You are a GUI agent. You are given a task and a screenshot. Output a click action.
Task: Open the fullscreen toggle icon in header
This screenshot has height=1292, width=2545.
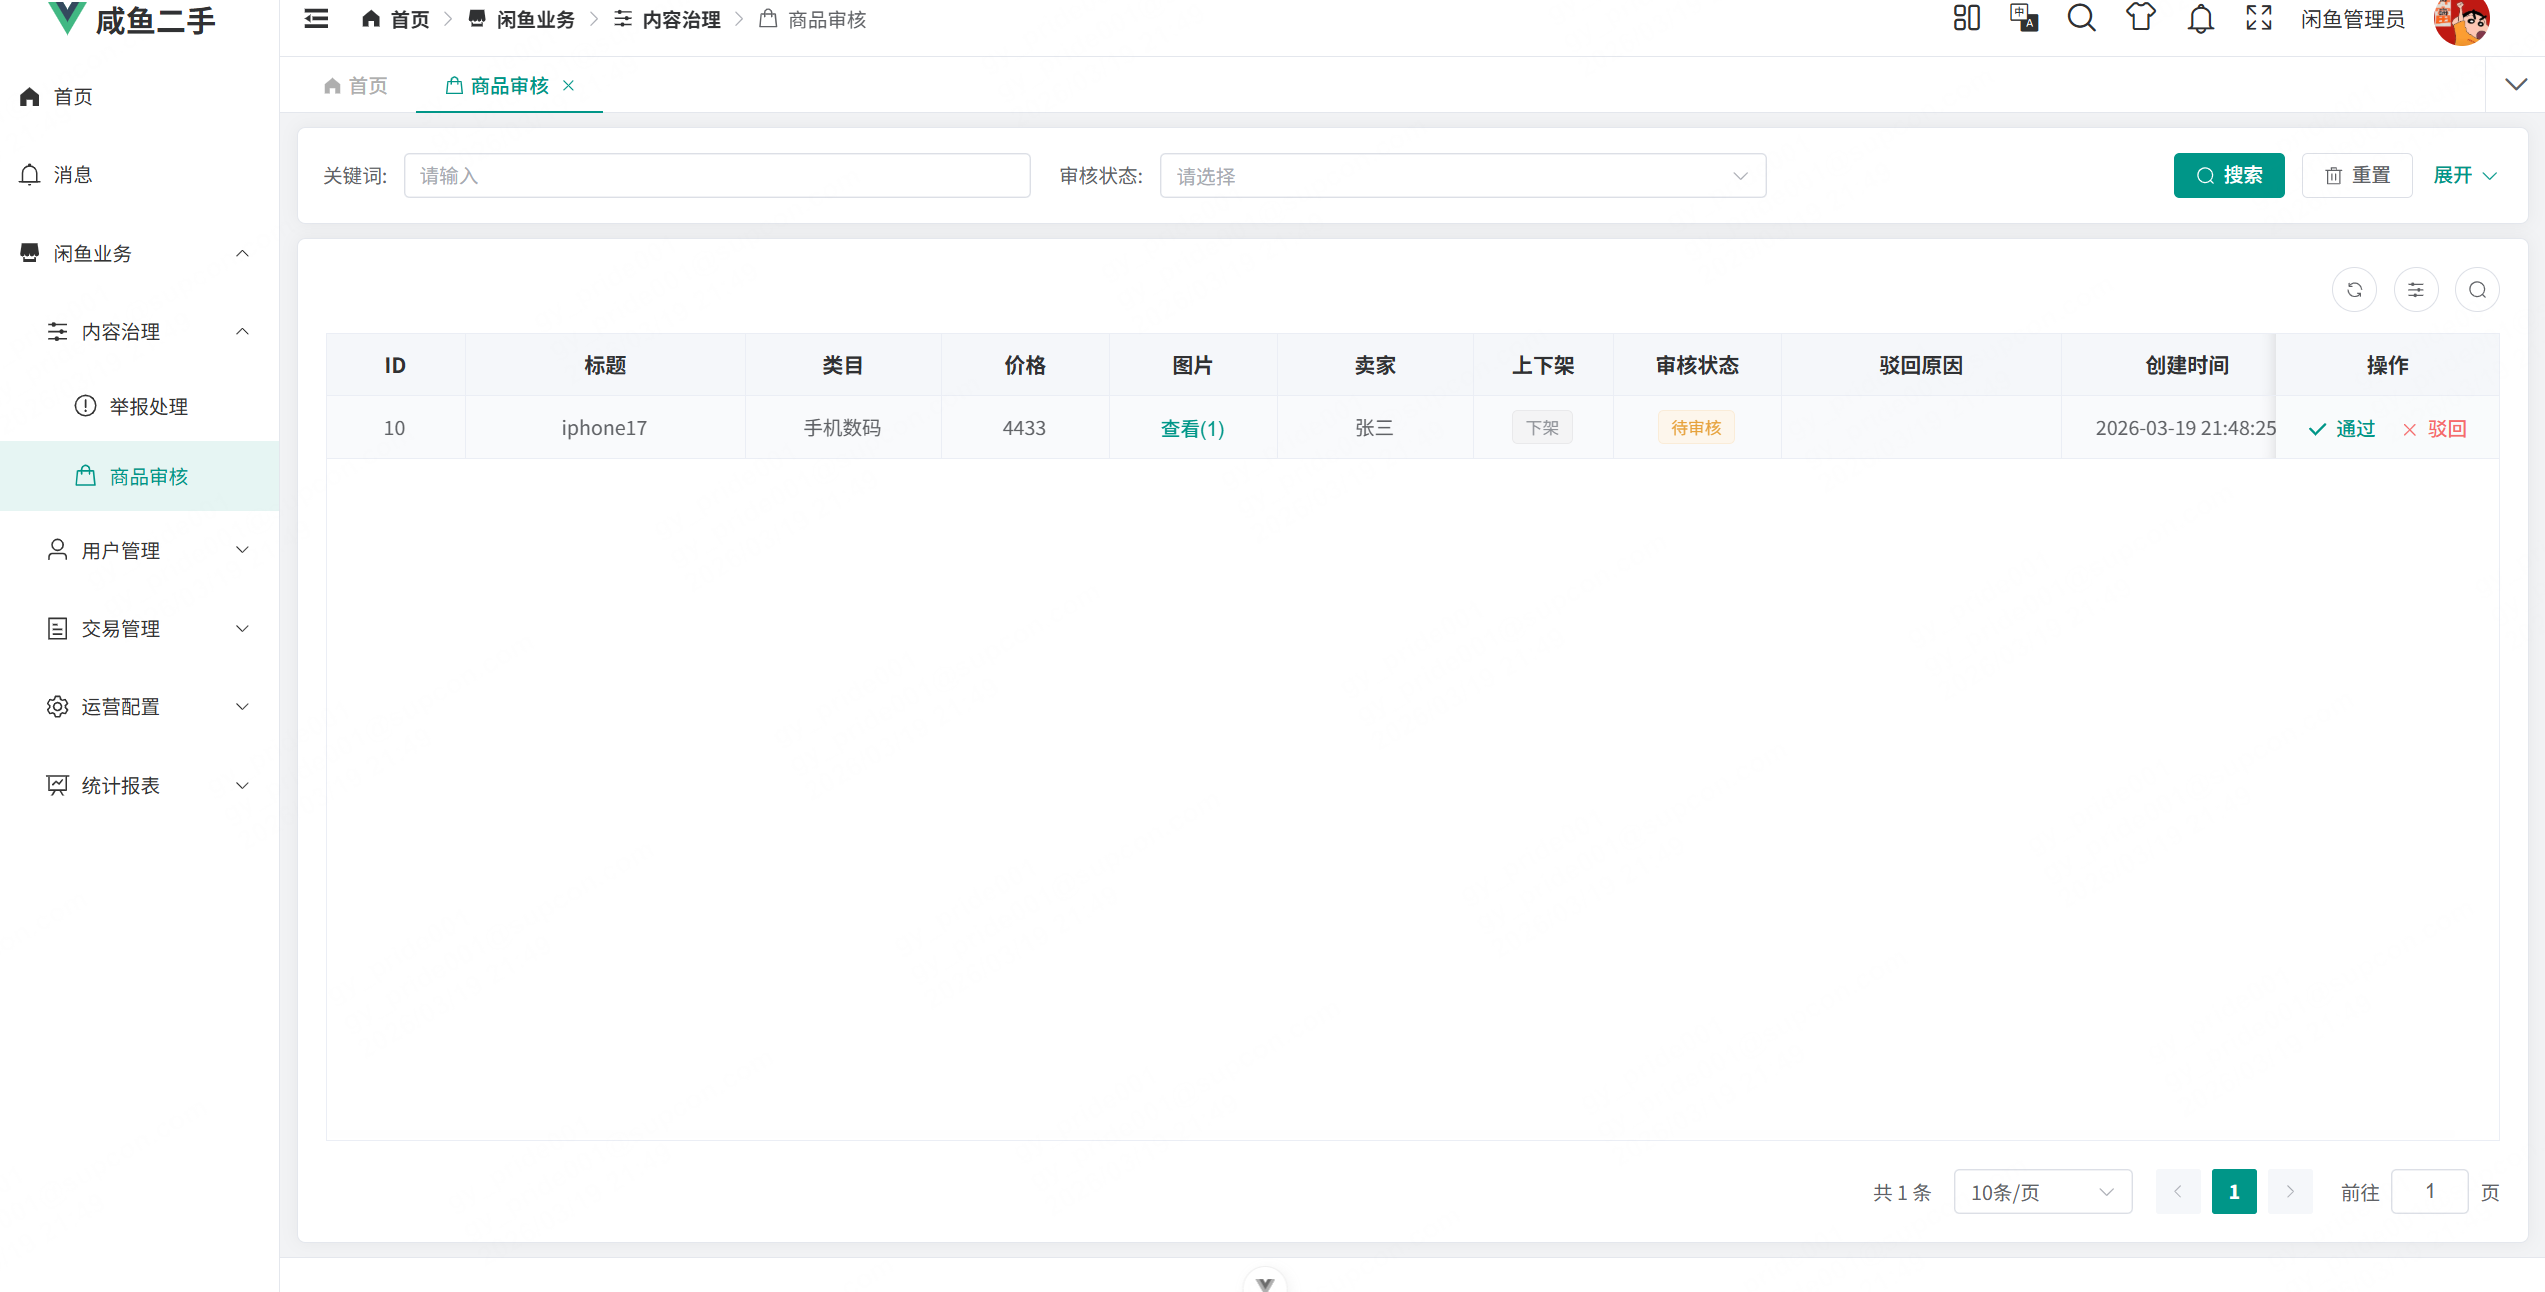2258,18
